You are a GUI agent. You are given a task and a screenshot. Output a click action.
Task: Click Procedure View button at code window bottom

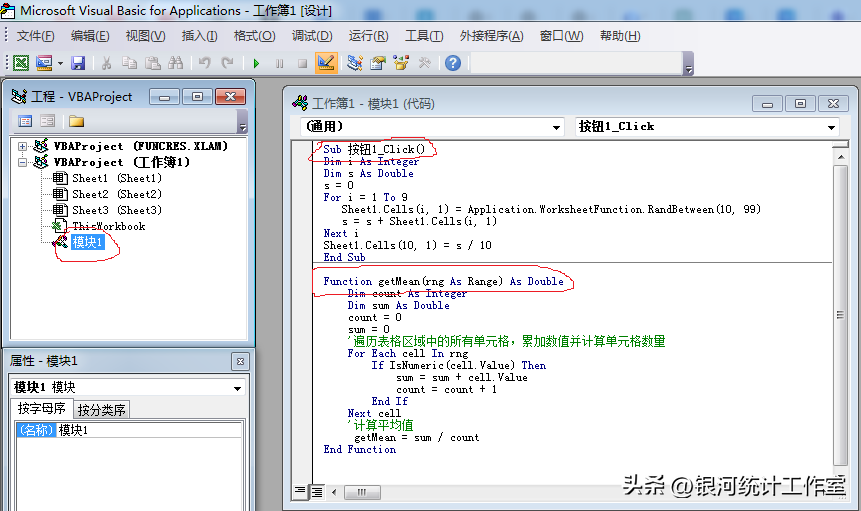coord(300,492)
